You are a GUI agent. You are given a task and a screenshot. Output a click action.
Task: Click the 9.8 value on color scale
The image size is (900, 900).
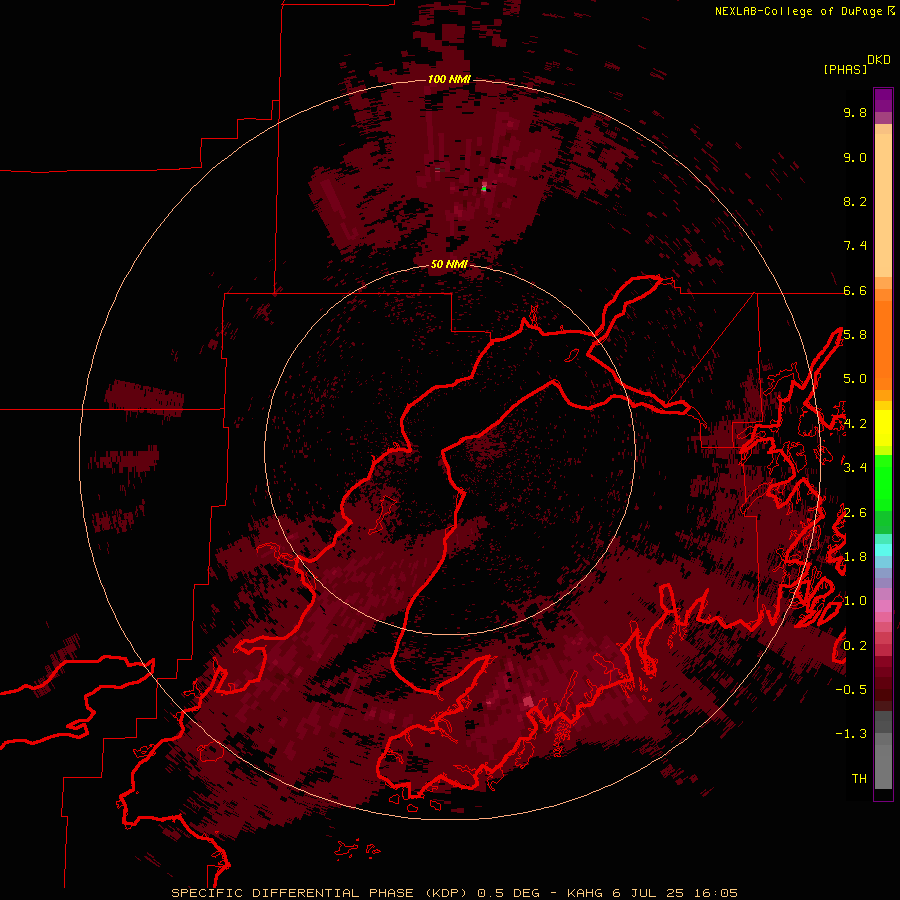[855, 112]
